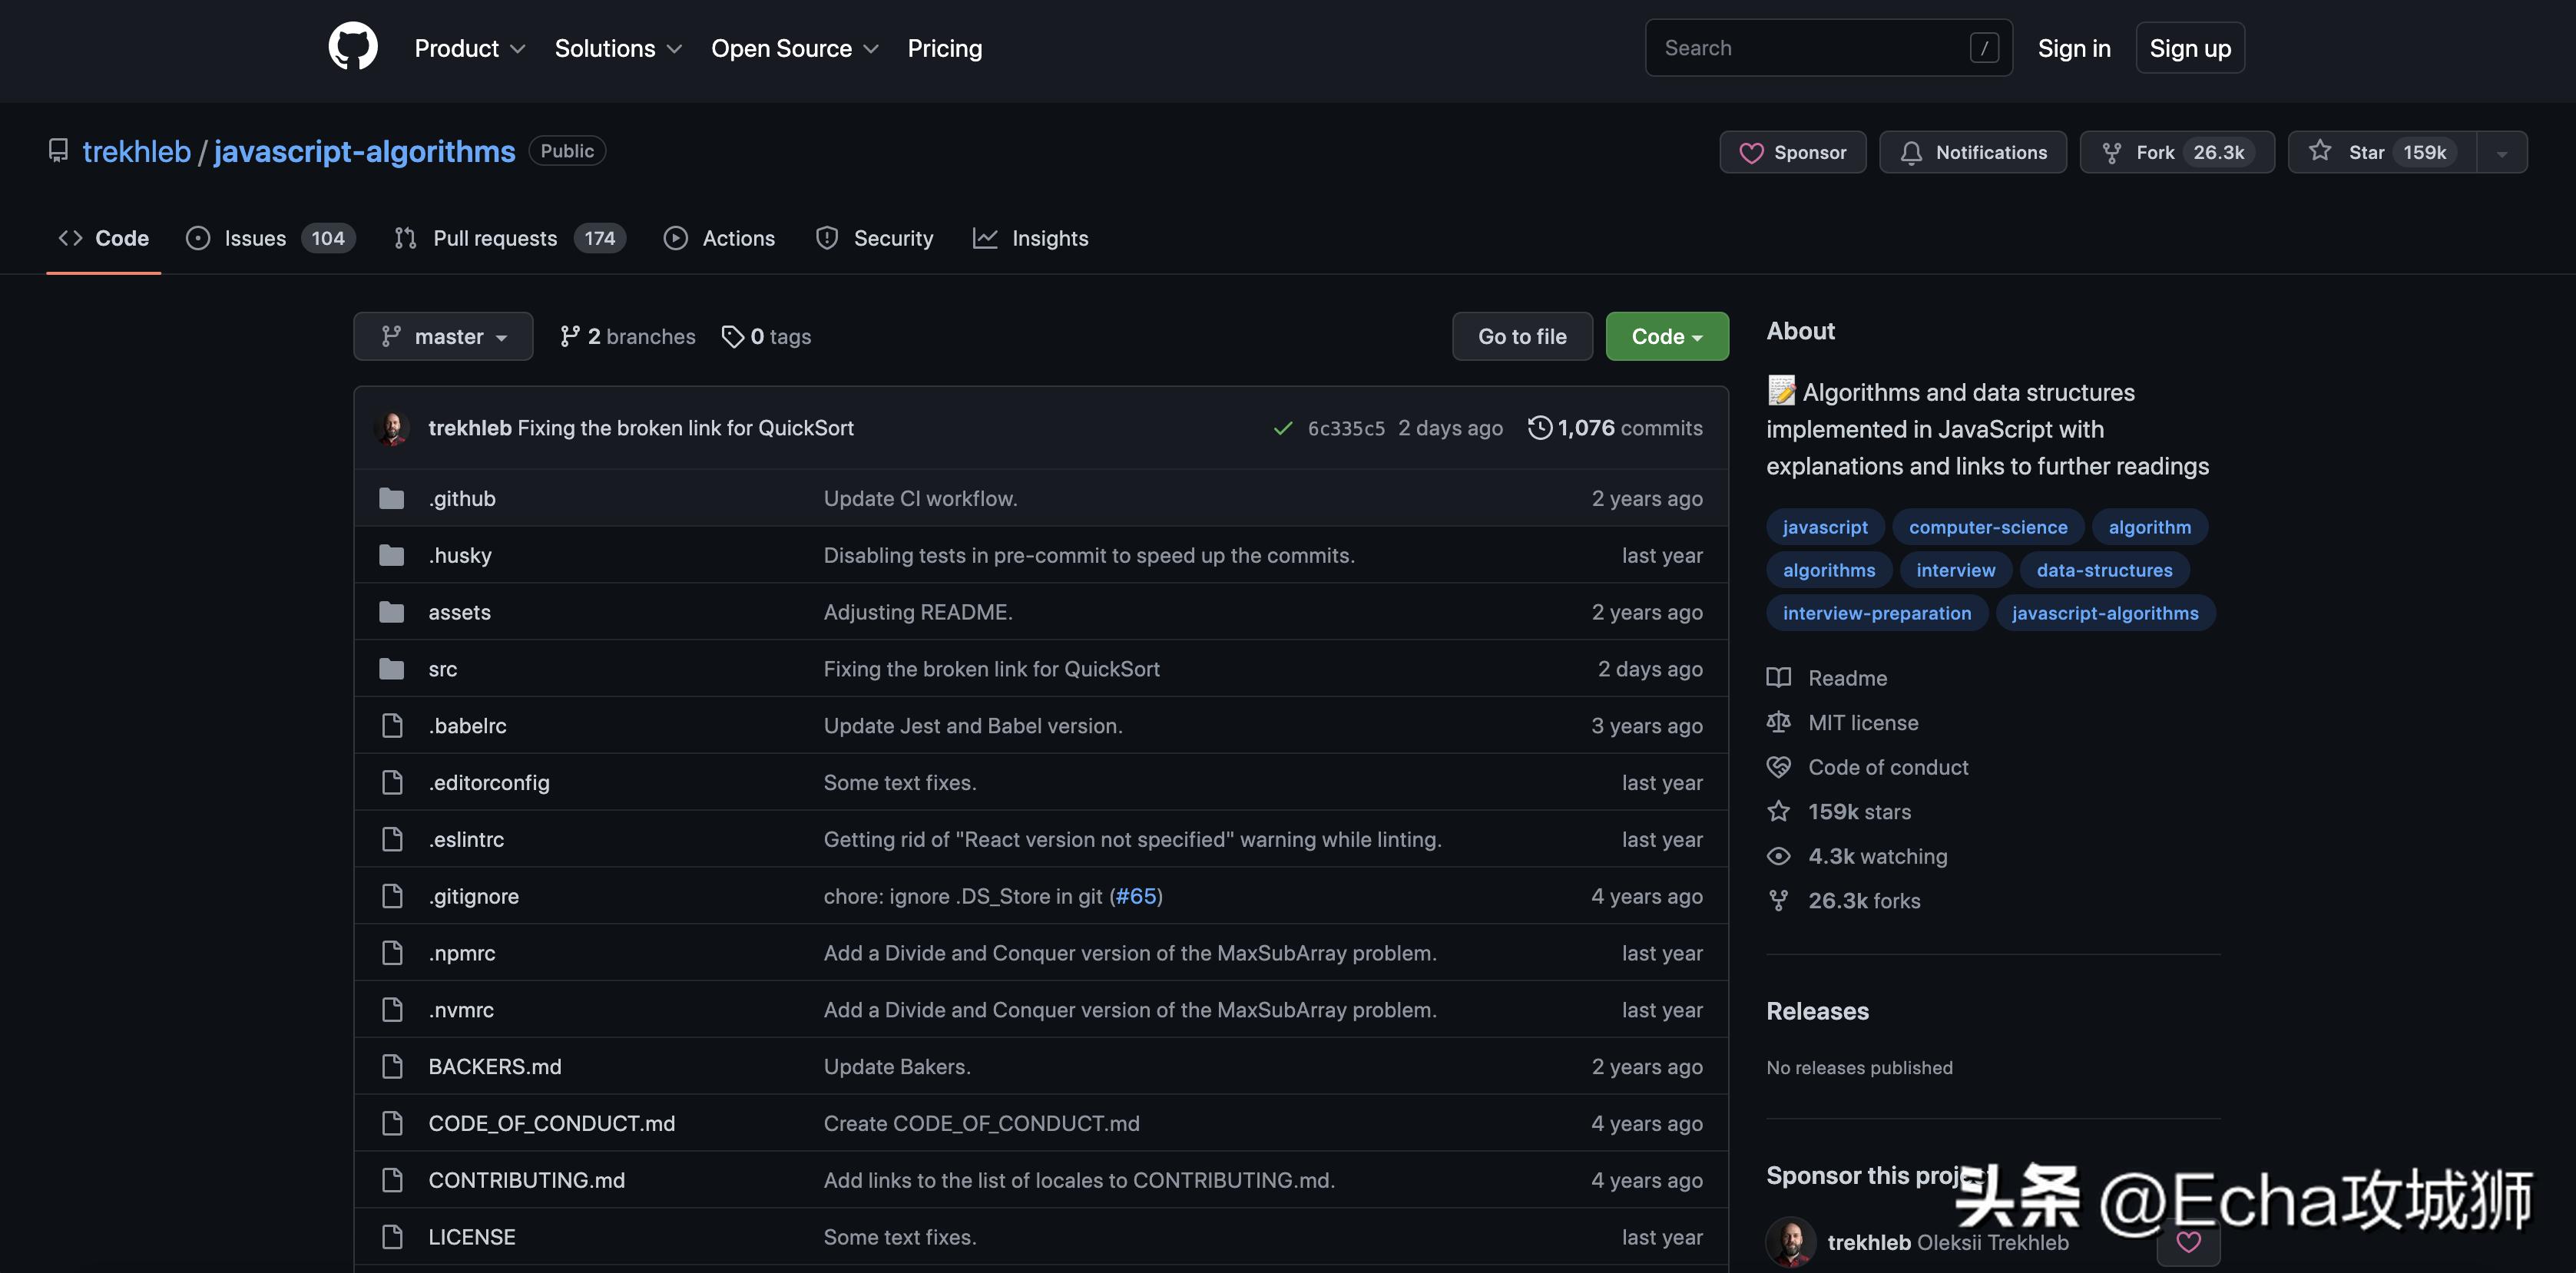Click the Go to file button
The height and width of the screenshot is (1273, 2576).
pos(1521,337)
